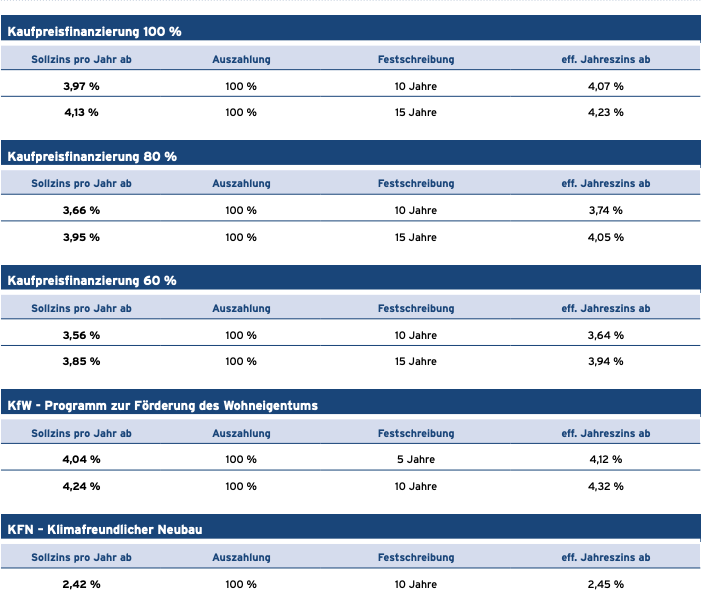This screenshot has width=701, height=596.
Task: Click the 5 Jahre Festschreibung cell
Action: (x=416, y=460)
